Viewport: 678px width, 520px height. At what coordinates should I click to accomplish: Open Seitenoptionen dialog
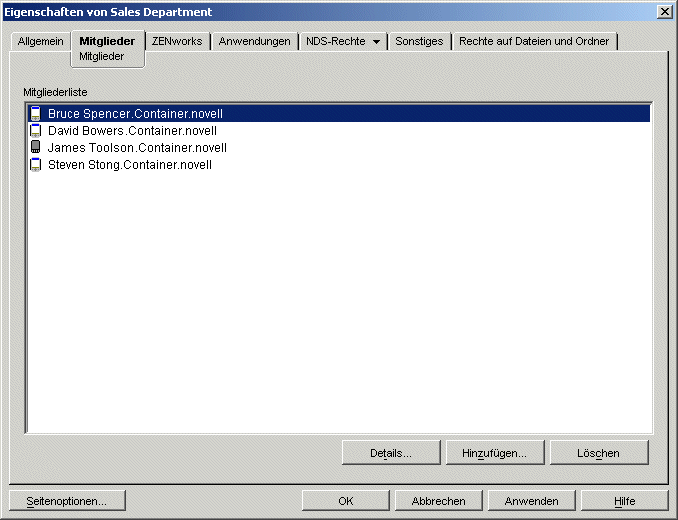coord(67,501)
